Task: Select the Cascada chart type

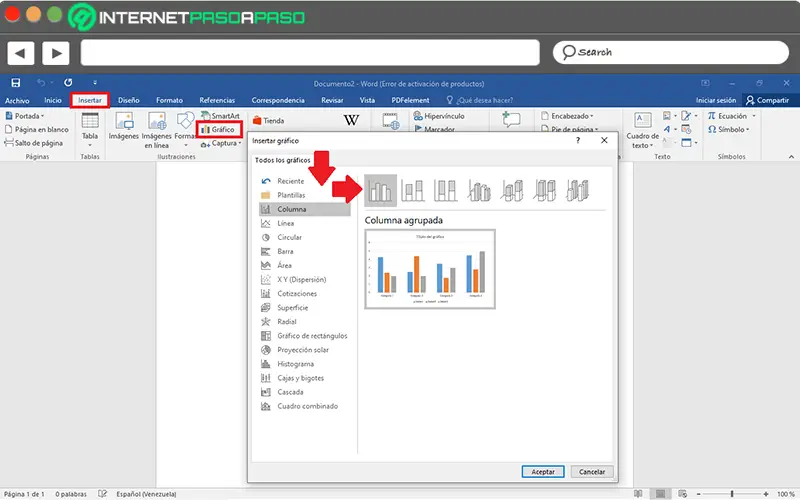Action: [x=304, y=392]
